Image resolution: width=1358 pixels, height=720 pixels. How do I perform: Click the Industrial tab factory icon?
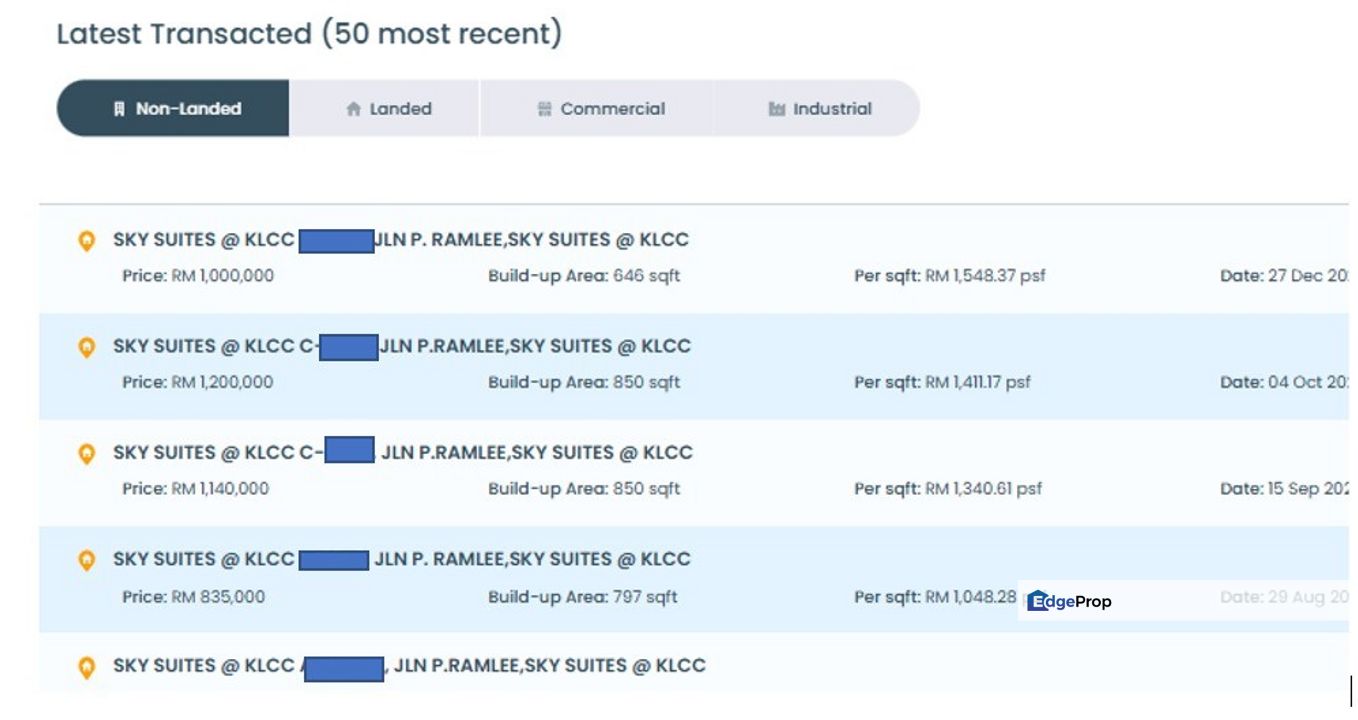[x=777, y=109]
